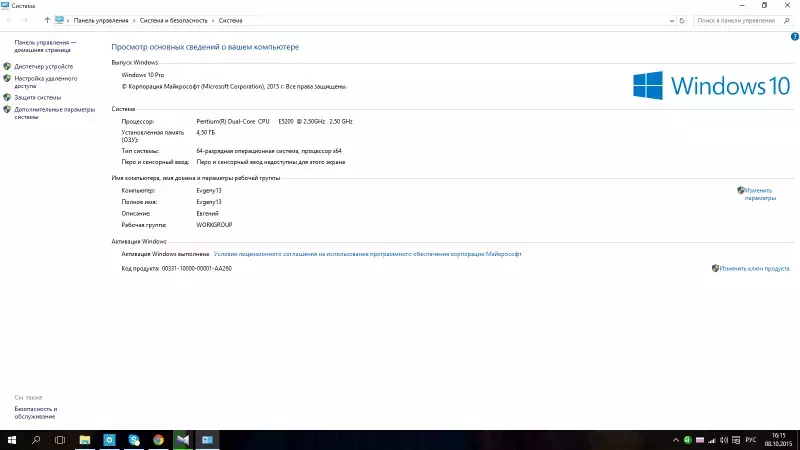Open the clock and date flyout

(x=779, y=440)
